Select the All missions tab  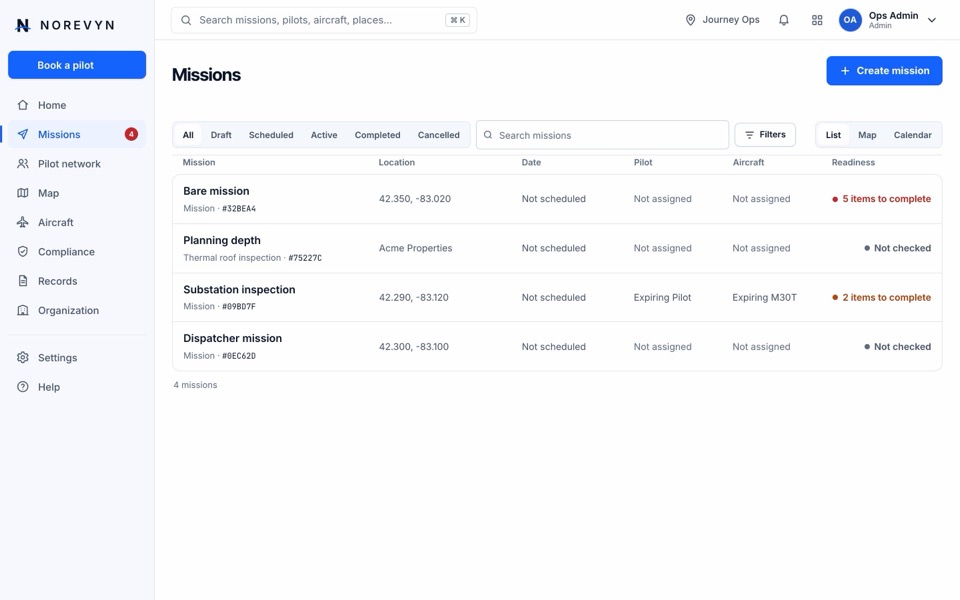point(188,135)
